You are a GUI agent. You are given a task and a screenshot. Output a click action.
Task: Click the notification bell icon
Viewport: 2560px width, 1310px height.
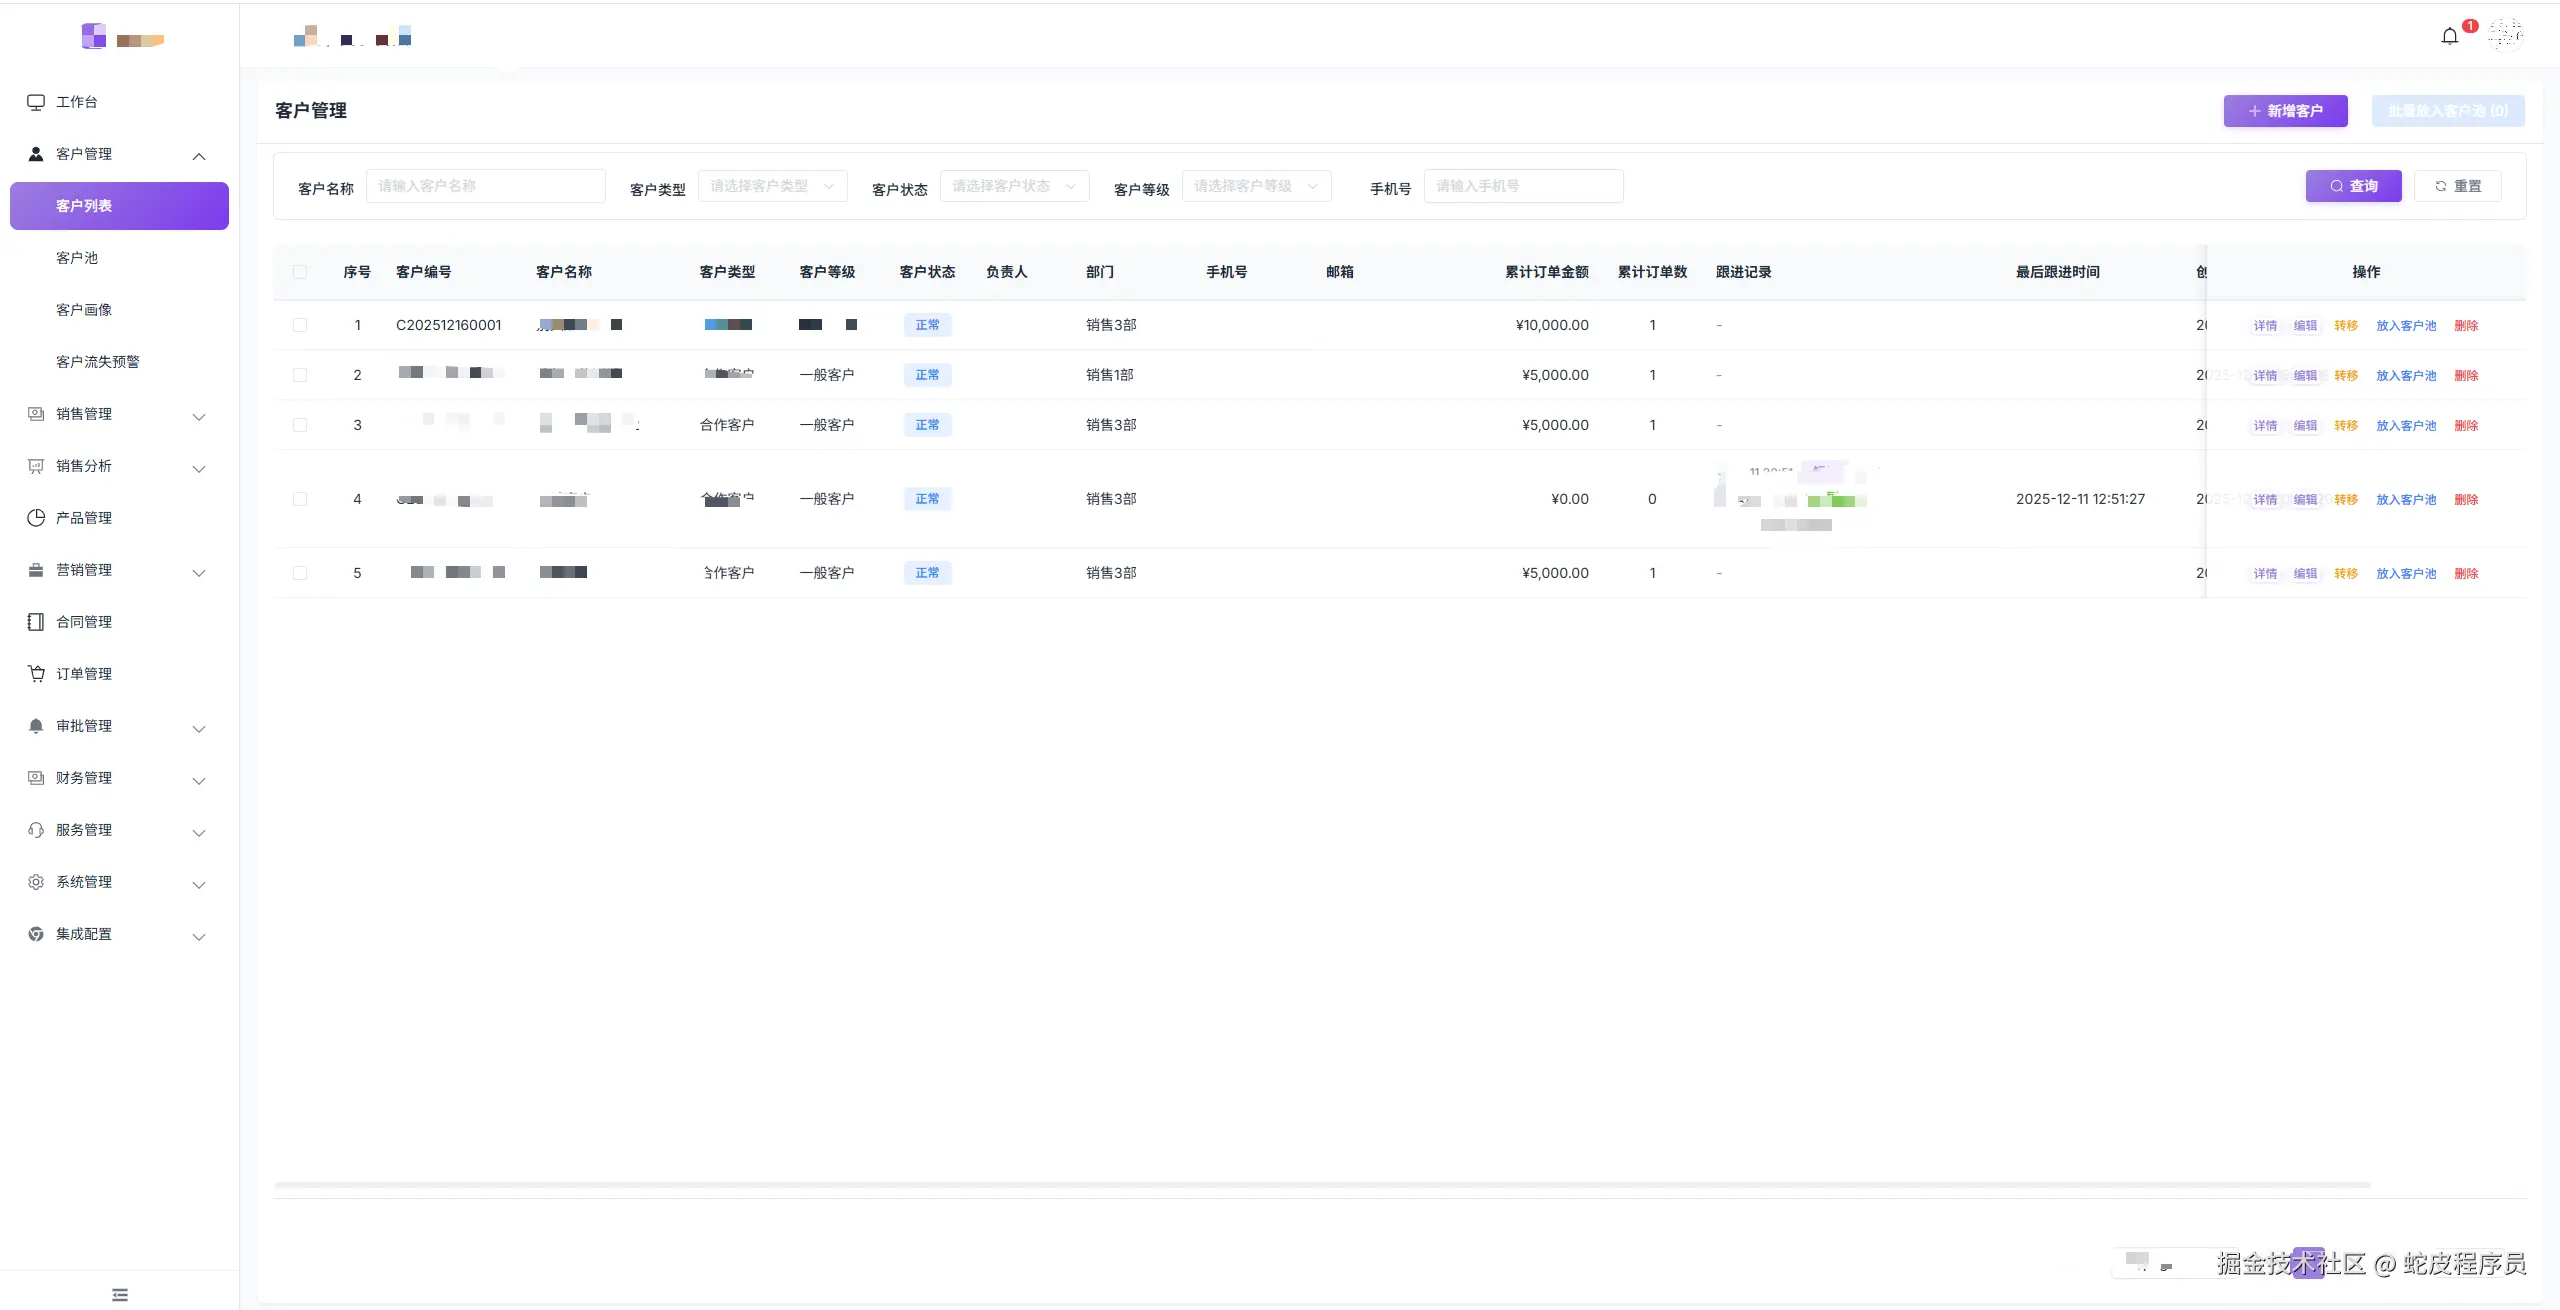pos(2449,36)
